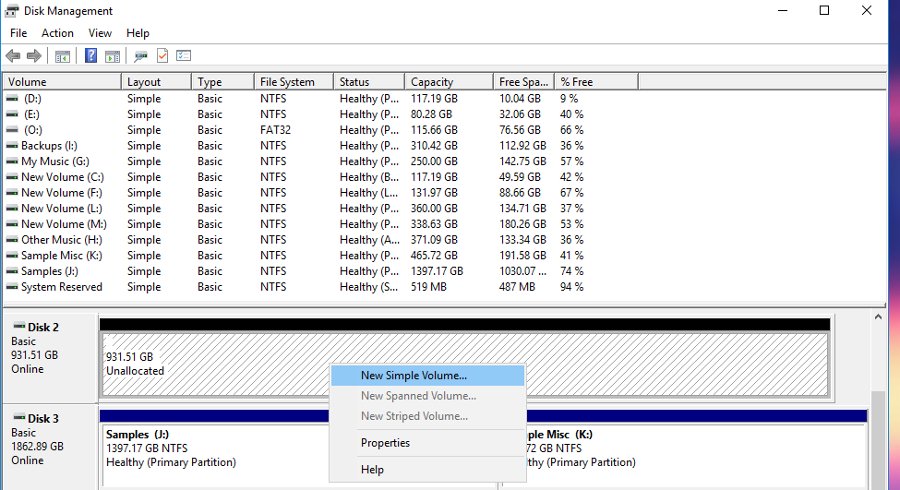Toggle Show/Hide Action Pane icon
Viewport: 900px width, 490px height.
(112, 56)
